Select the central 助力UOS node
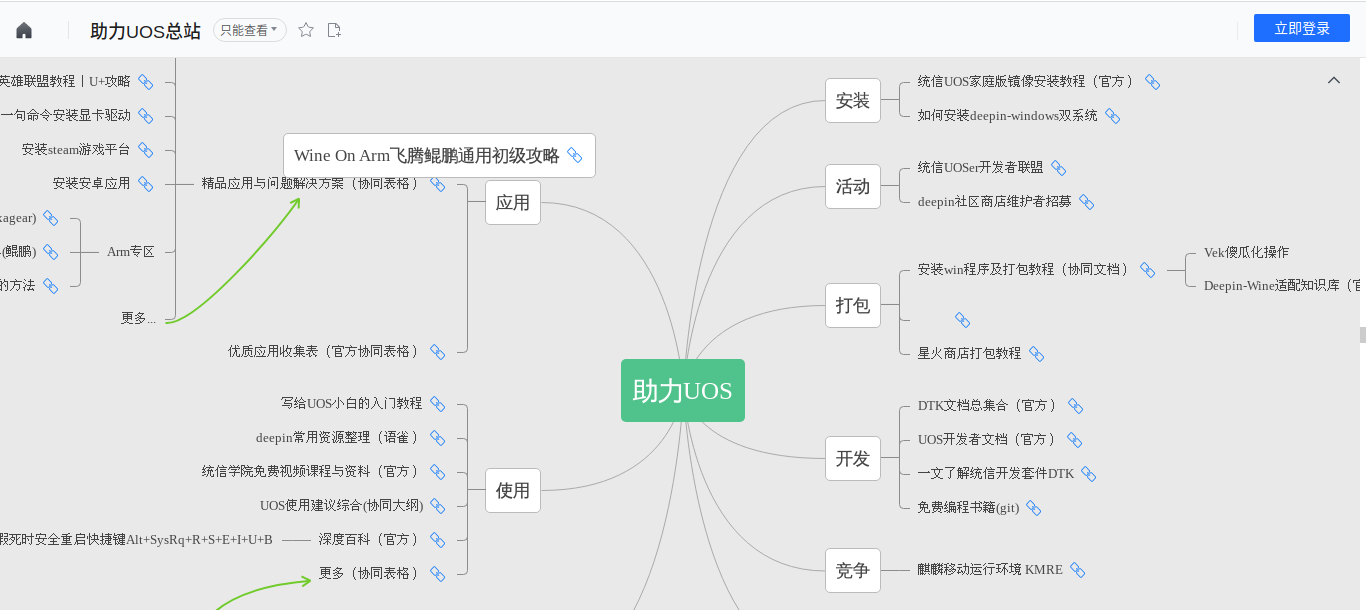 coord(683,391)
